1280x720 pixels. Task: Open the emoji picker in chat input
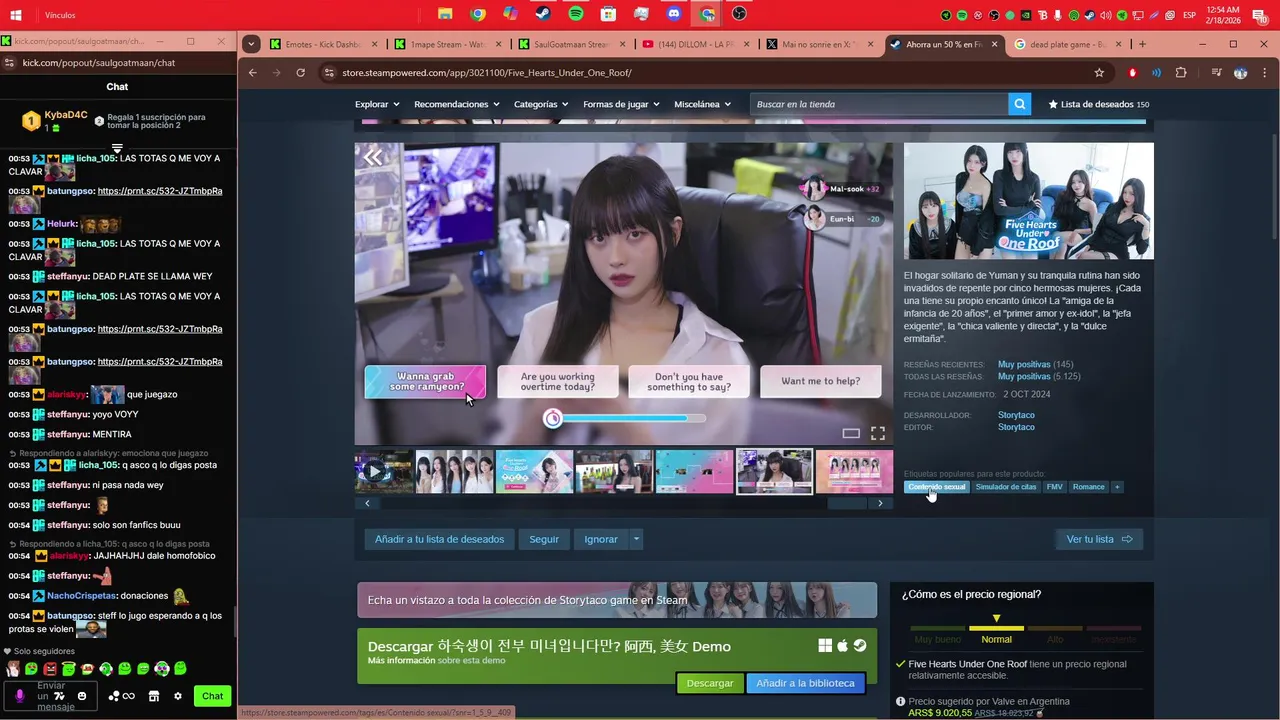(x=82, y=696)
